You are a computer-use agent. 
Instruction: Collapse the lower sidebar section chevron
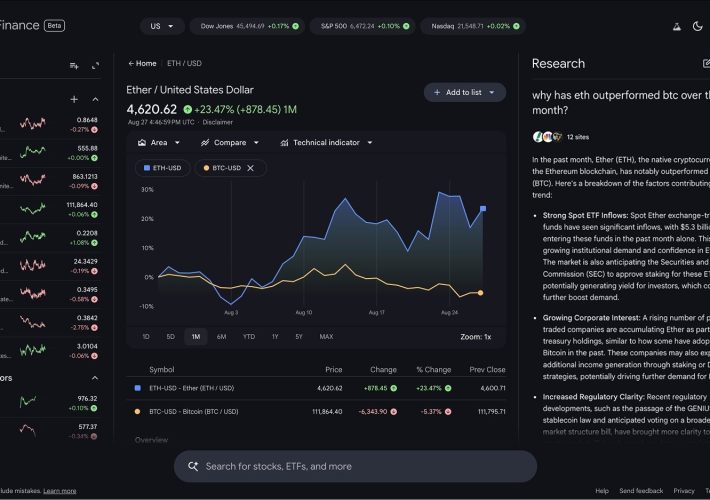pyautogui.click(x=95, y=378)
